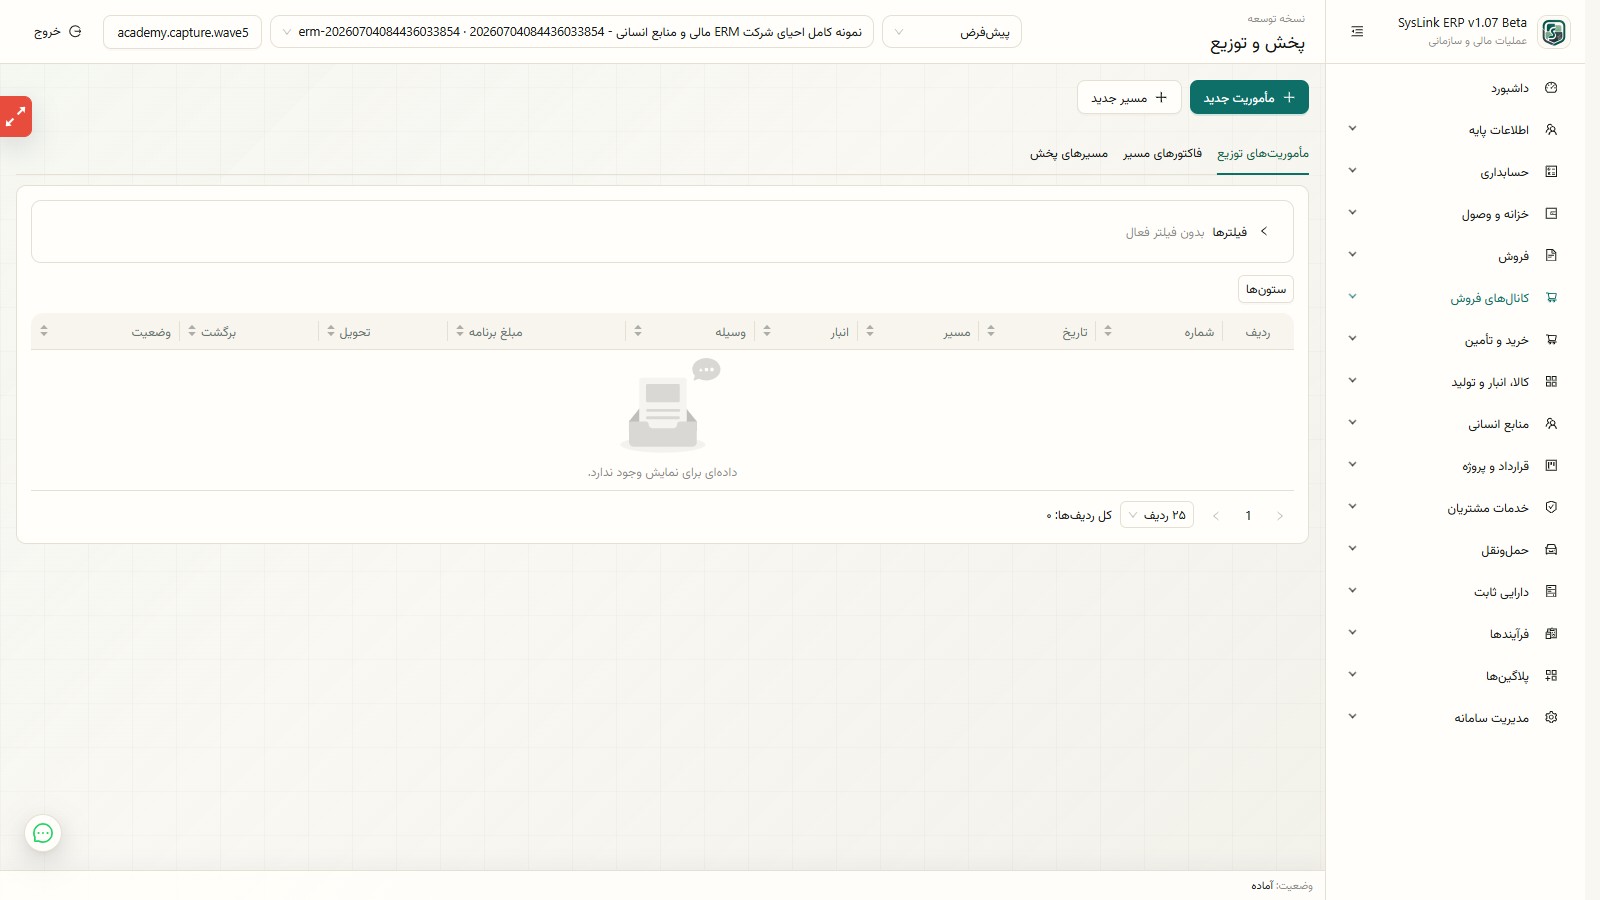Click the ردیف column header
Screen dimensions: 1600x900
click(x=1258, y=332)
